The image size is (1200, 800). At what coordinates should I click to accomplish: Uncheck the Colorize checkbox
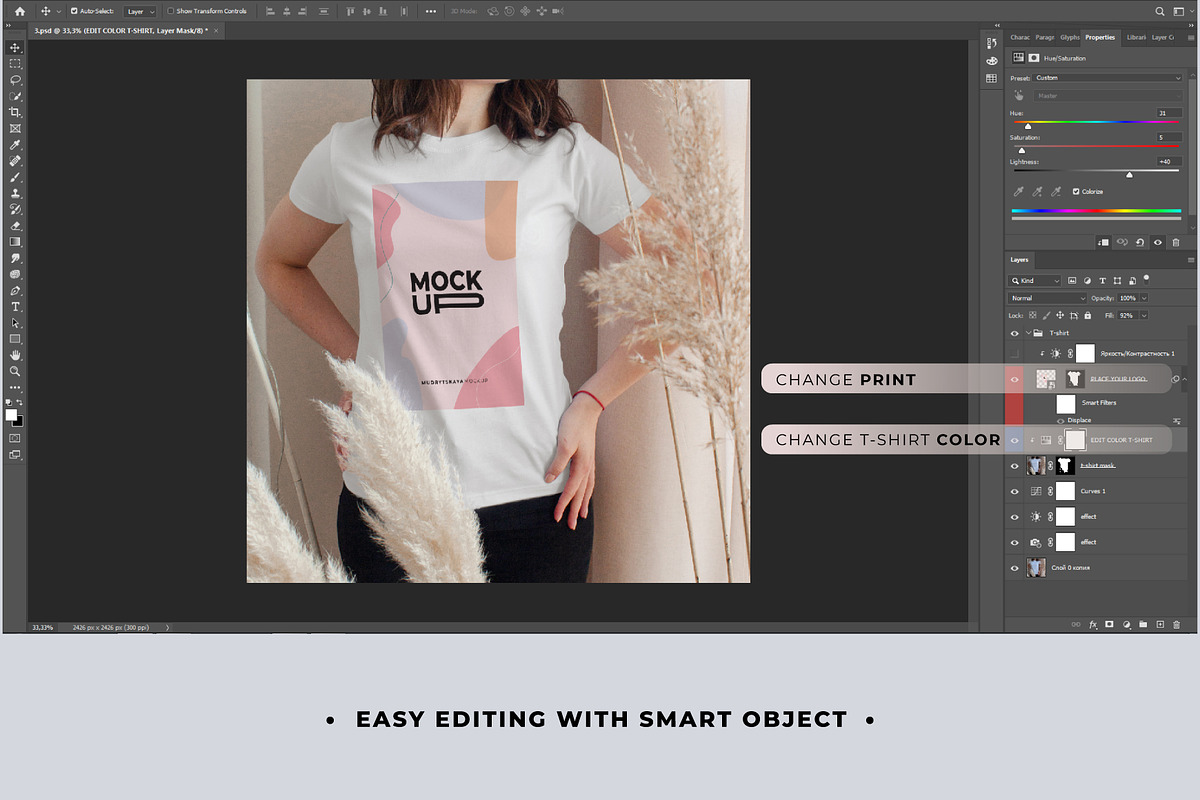[x=1076, y=191]
